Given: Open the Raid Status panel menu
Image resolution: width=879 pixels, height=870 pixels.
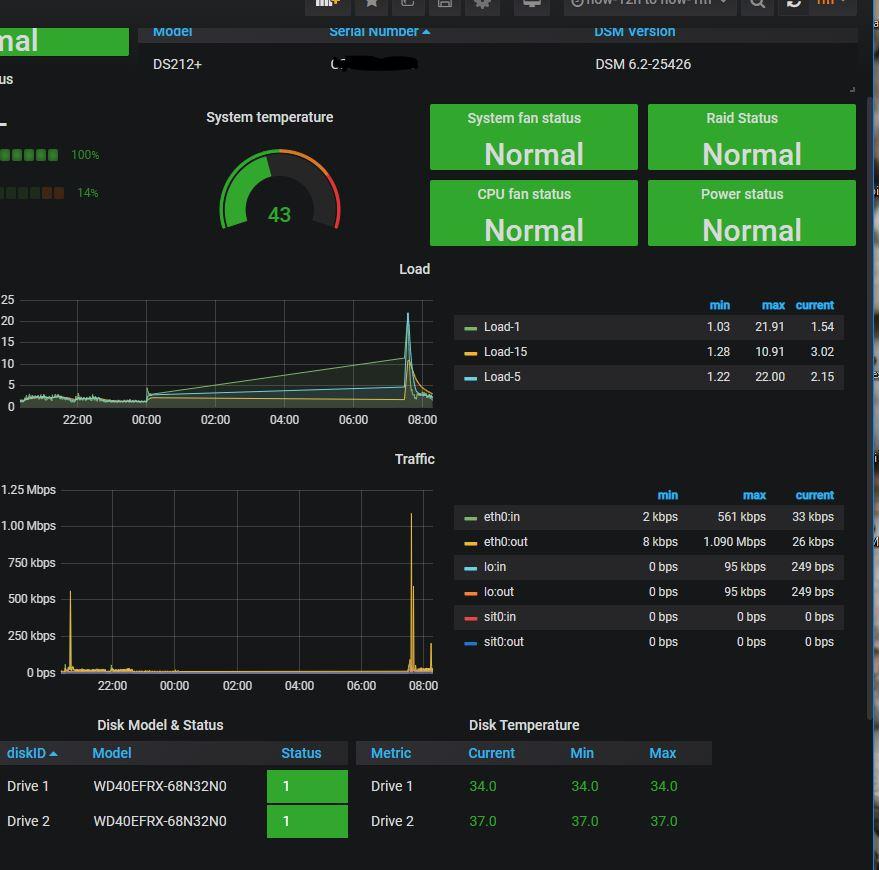Looking at the screenshot, I should (742, 118).
